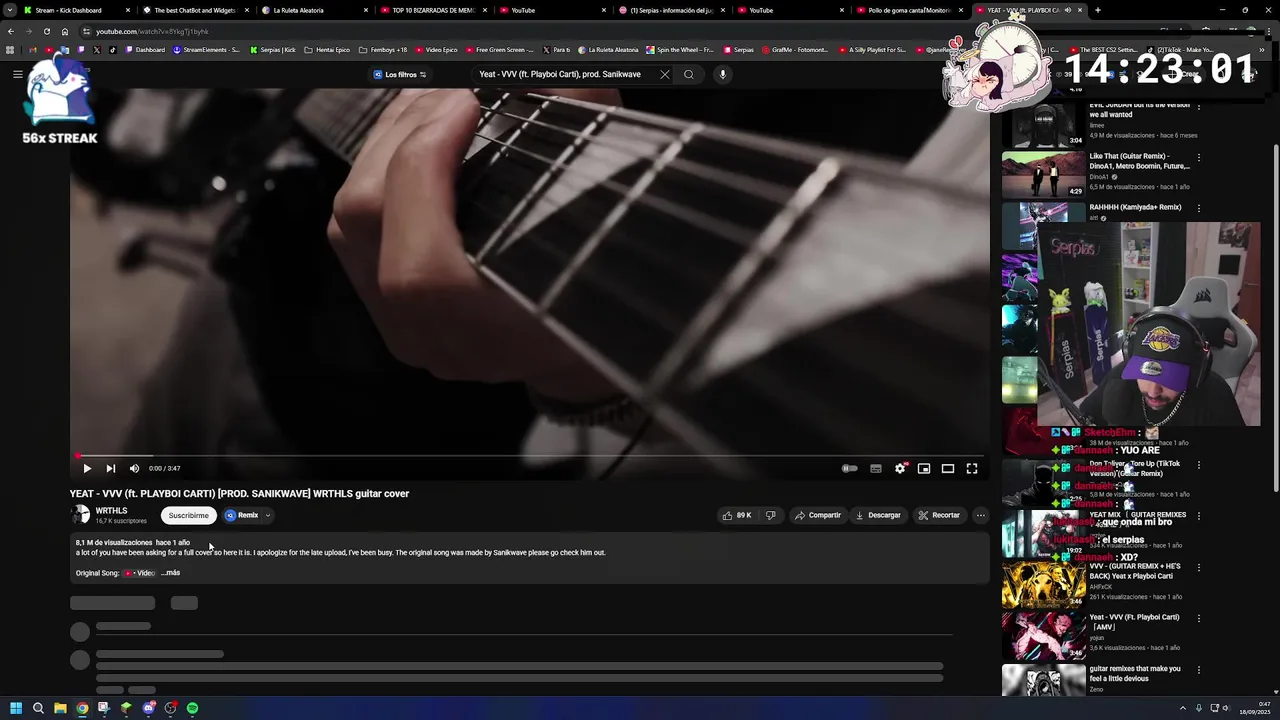Open StreamElements bookmark
The image size is (1280, 720).
tap(207, 49)
